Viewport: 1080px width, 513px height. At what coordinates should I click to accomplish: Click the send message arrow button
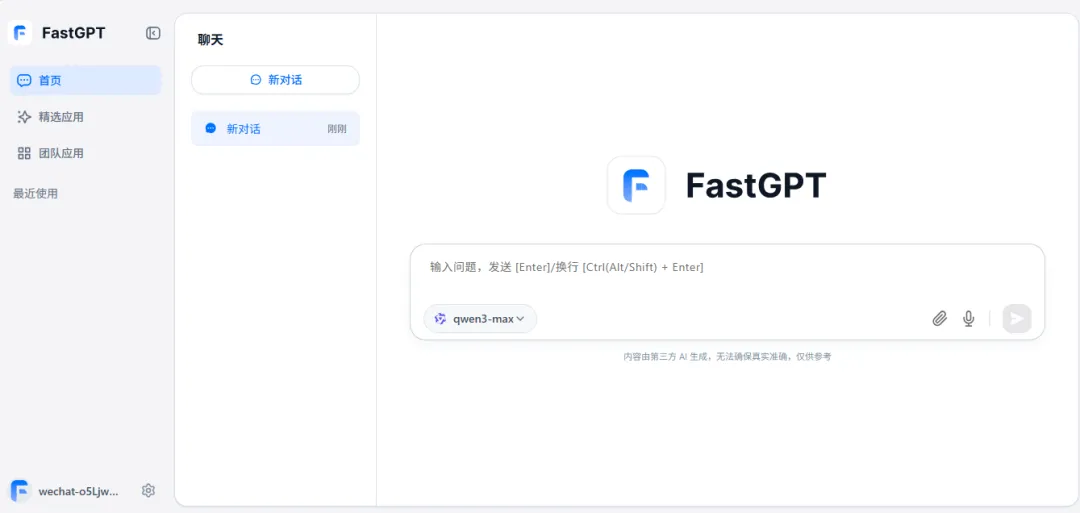point(1017,318)
